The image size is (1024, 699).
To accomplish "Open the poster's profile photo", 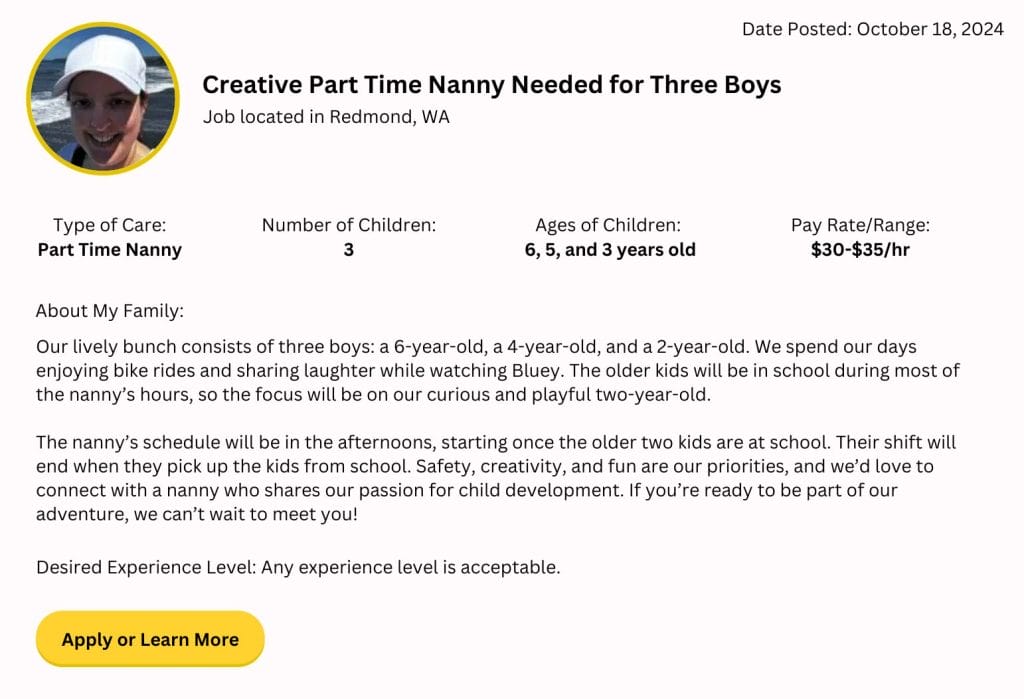I will [101, 99].
